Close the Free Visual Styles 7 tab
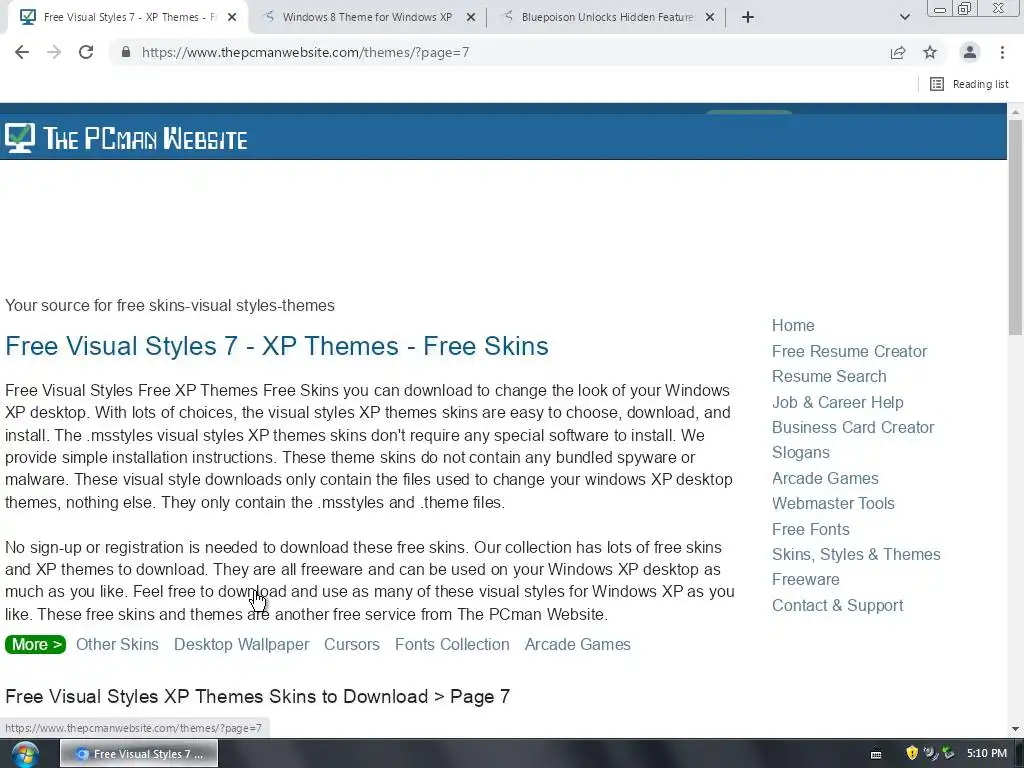1024x768 pixels. [232, 17]
